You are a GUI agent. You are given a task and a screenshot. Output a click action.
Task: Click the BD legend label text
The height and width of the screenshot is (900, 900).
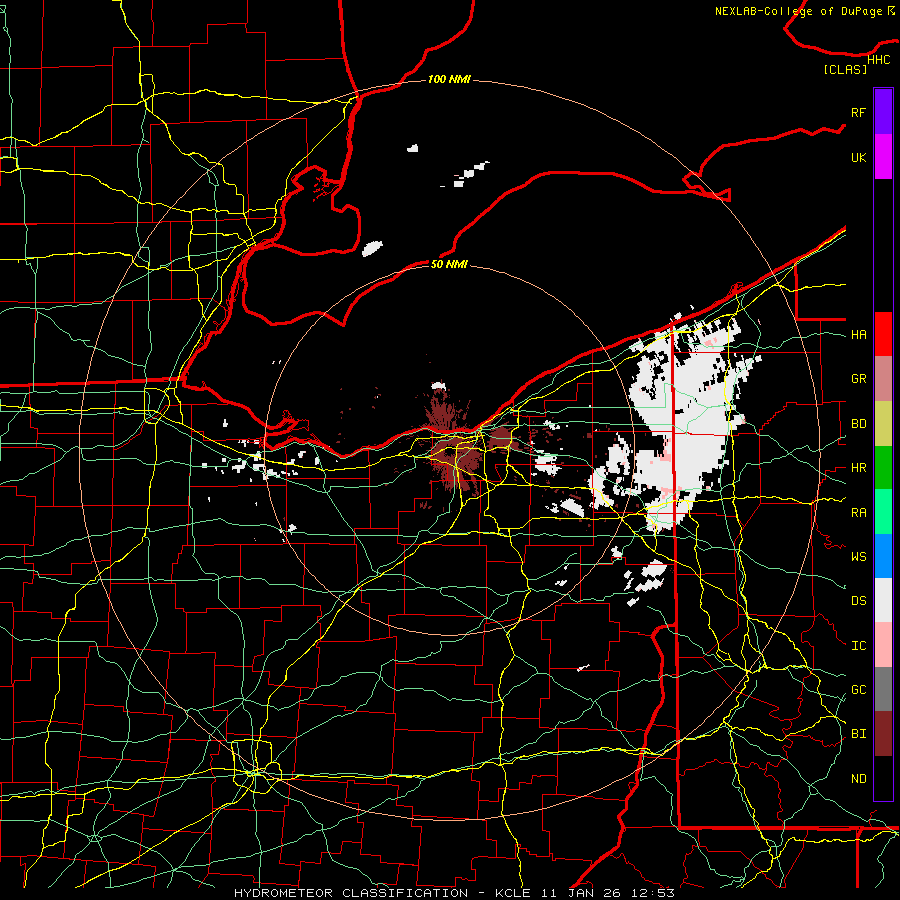(x=858, y=424)
